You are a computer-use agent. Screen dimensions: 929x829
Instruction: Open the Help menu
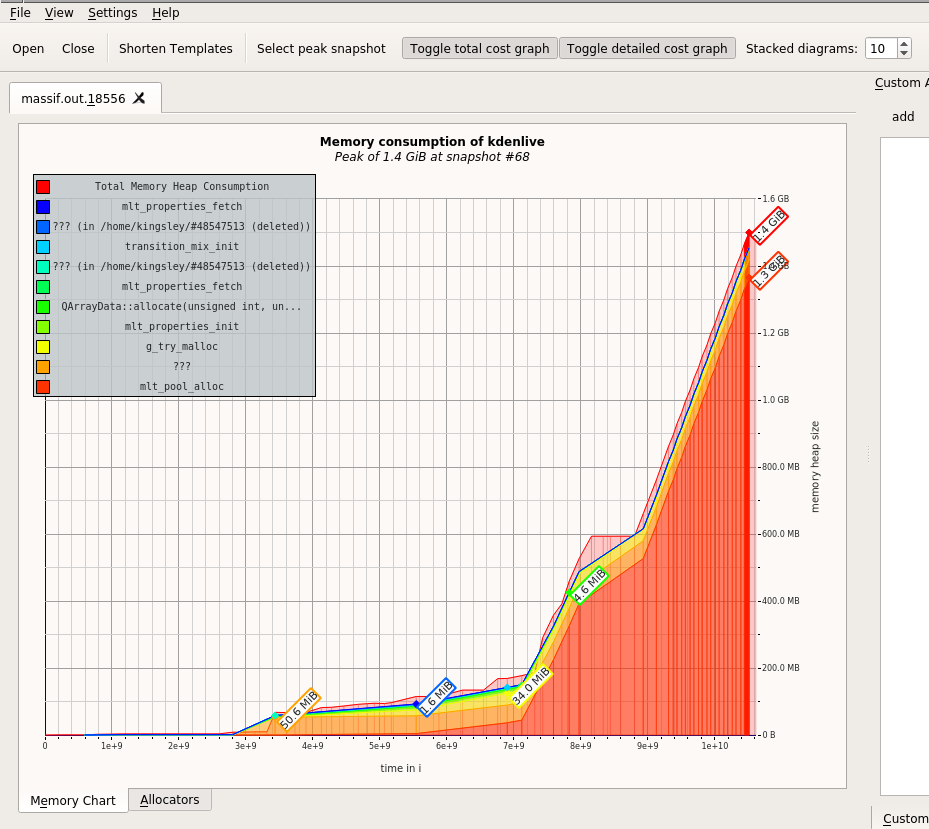pos(165,12)
